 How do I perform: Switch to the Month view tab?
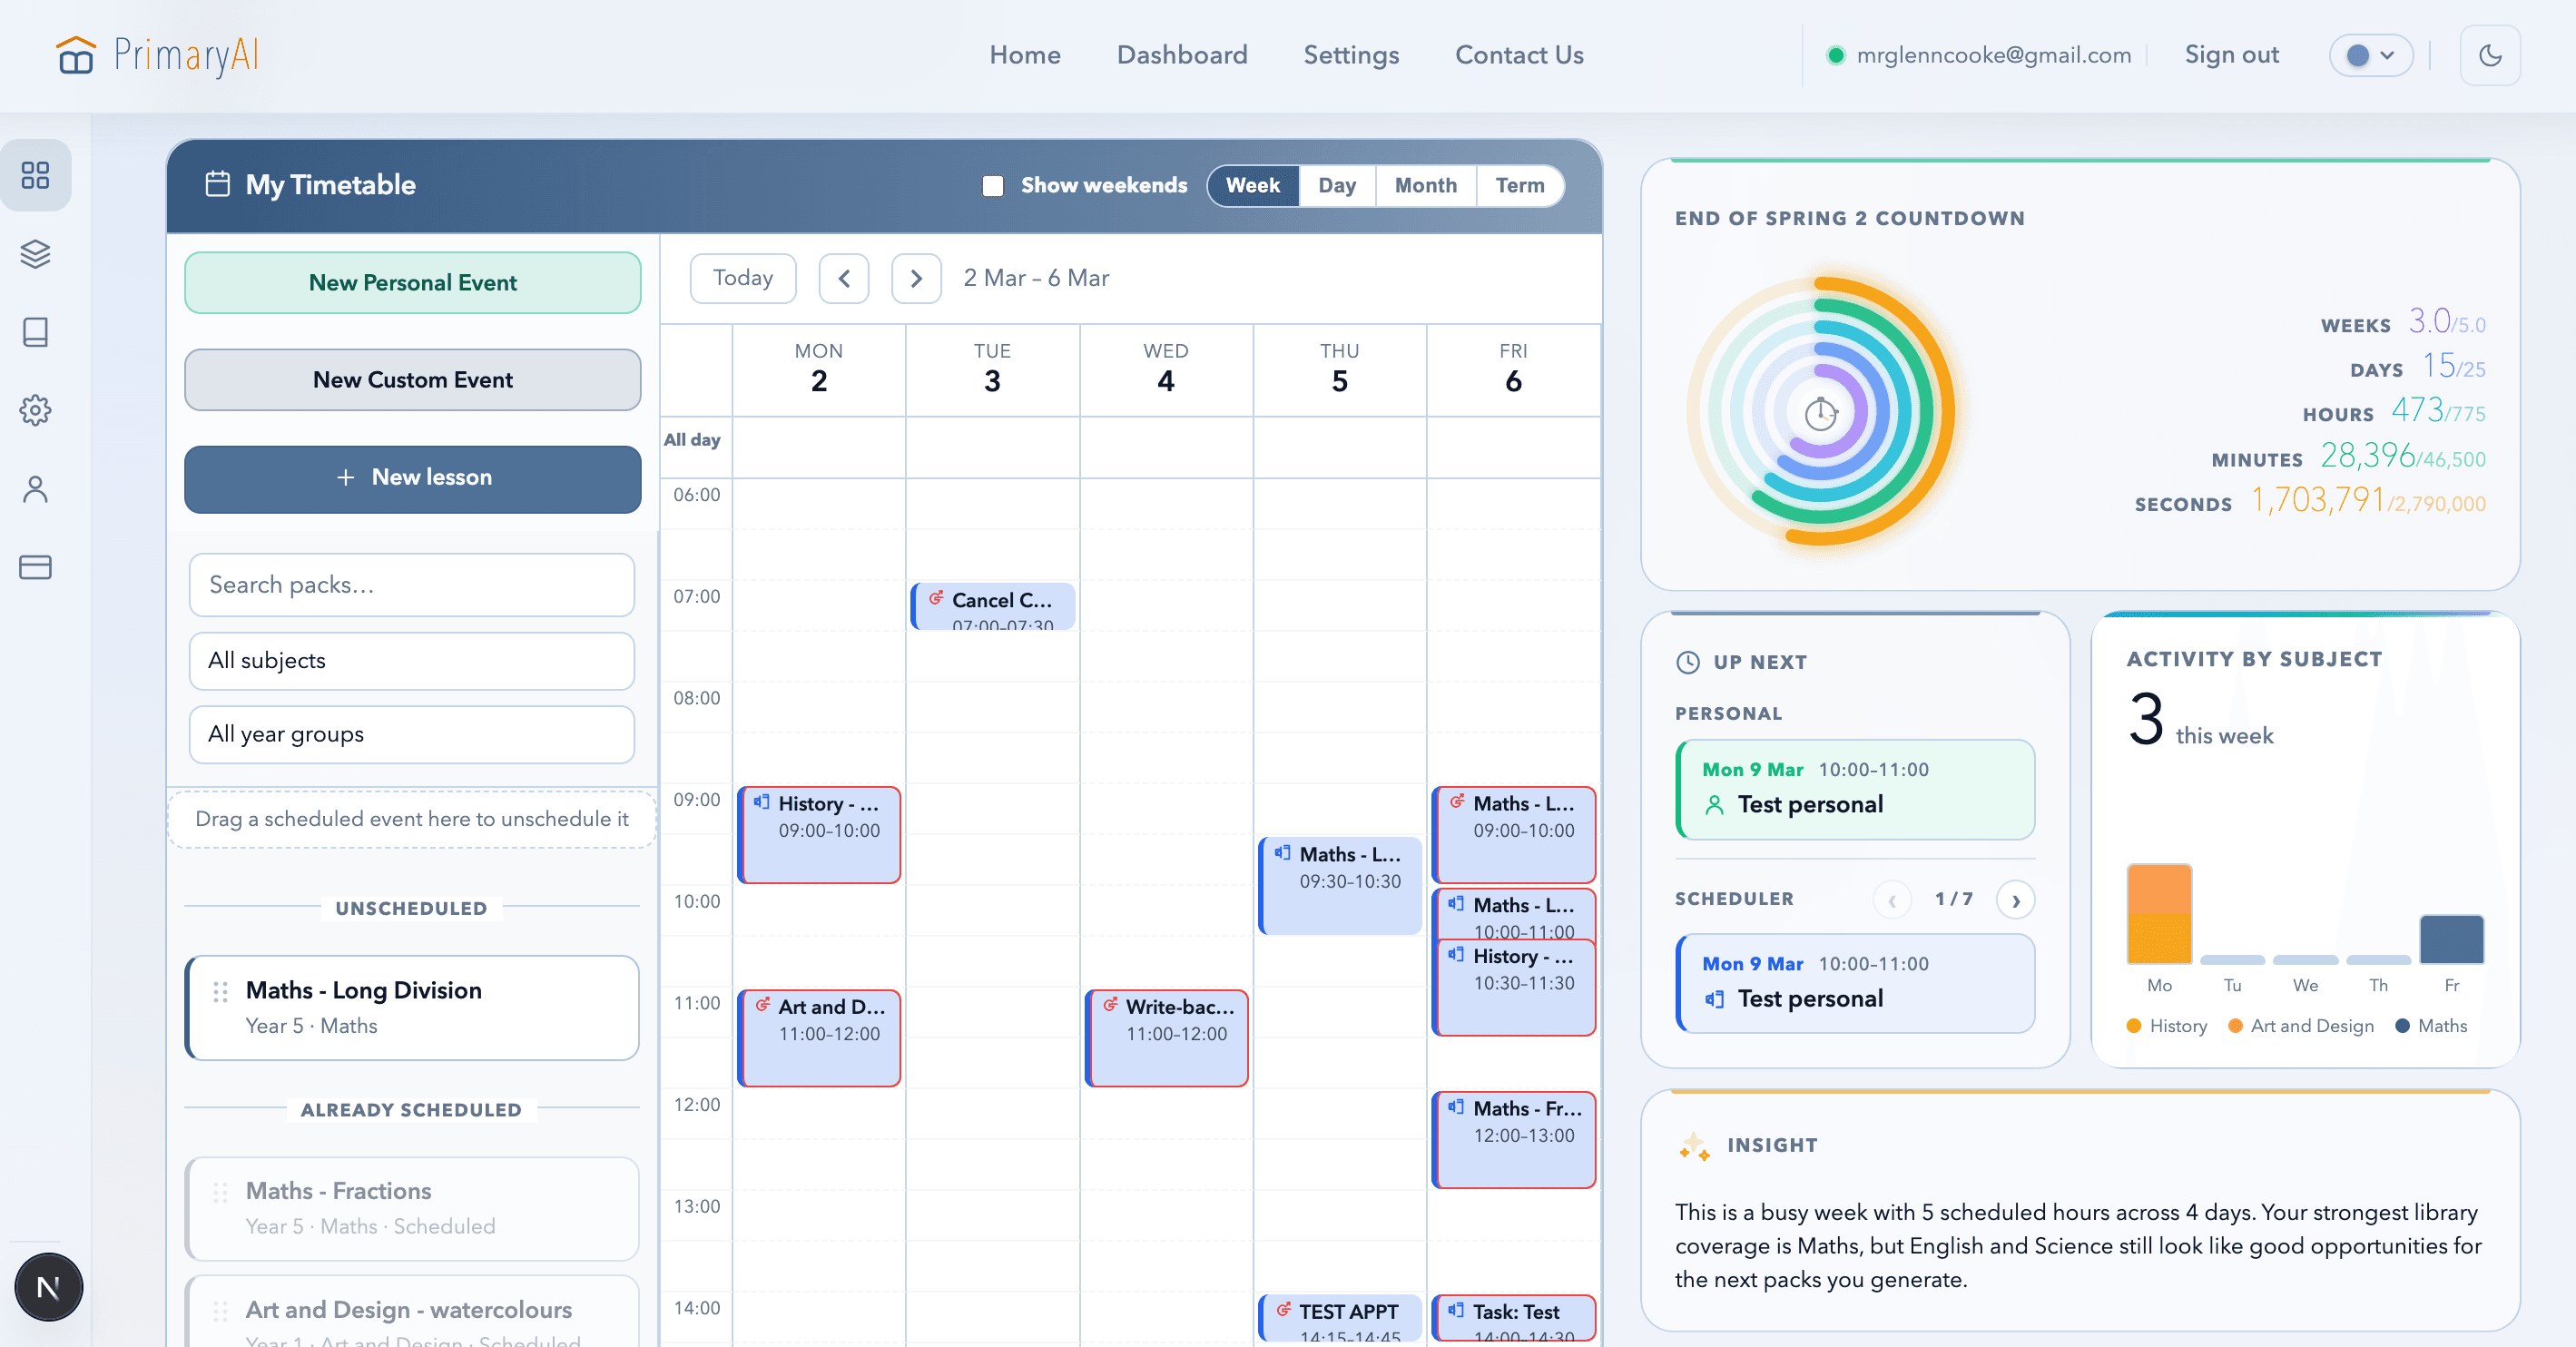coord(1424,185)
